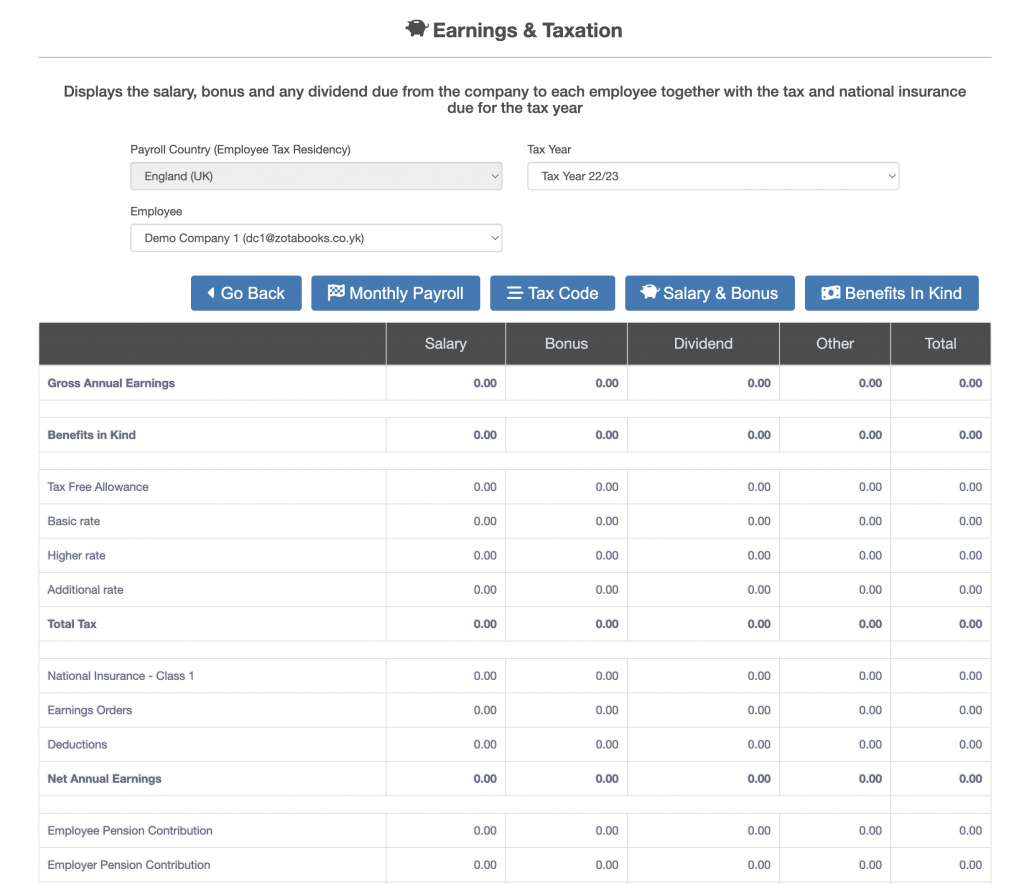
Task: Click the Total column header
Action: tap(940, 343)
